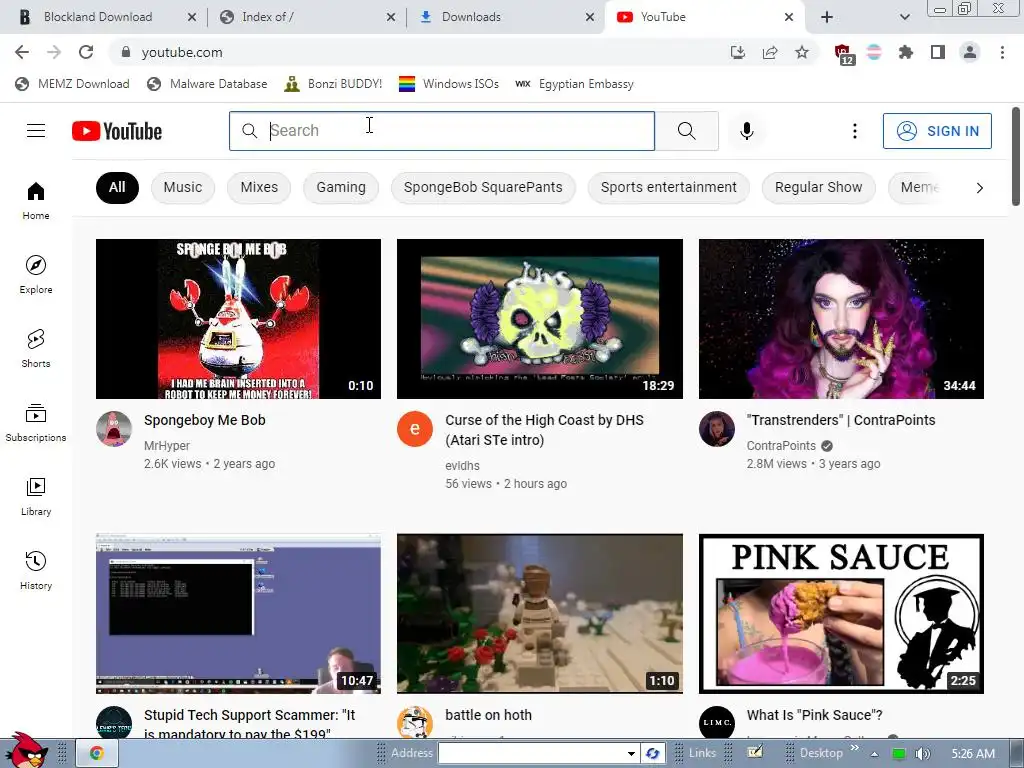Open the red shield extension with badge 12
Viewport: 1024px width, 768px height.
(843, 54)
